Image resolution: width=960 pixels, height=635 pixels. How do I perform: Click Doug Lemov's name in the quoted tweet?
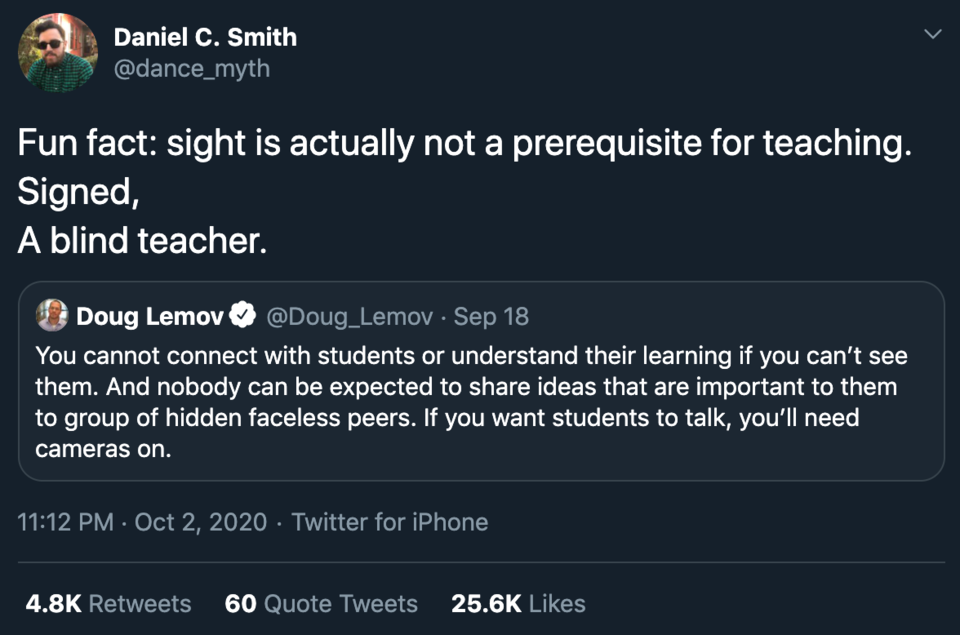(x=150, y=316)
